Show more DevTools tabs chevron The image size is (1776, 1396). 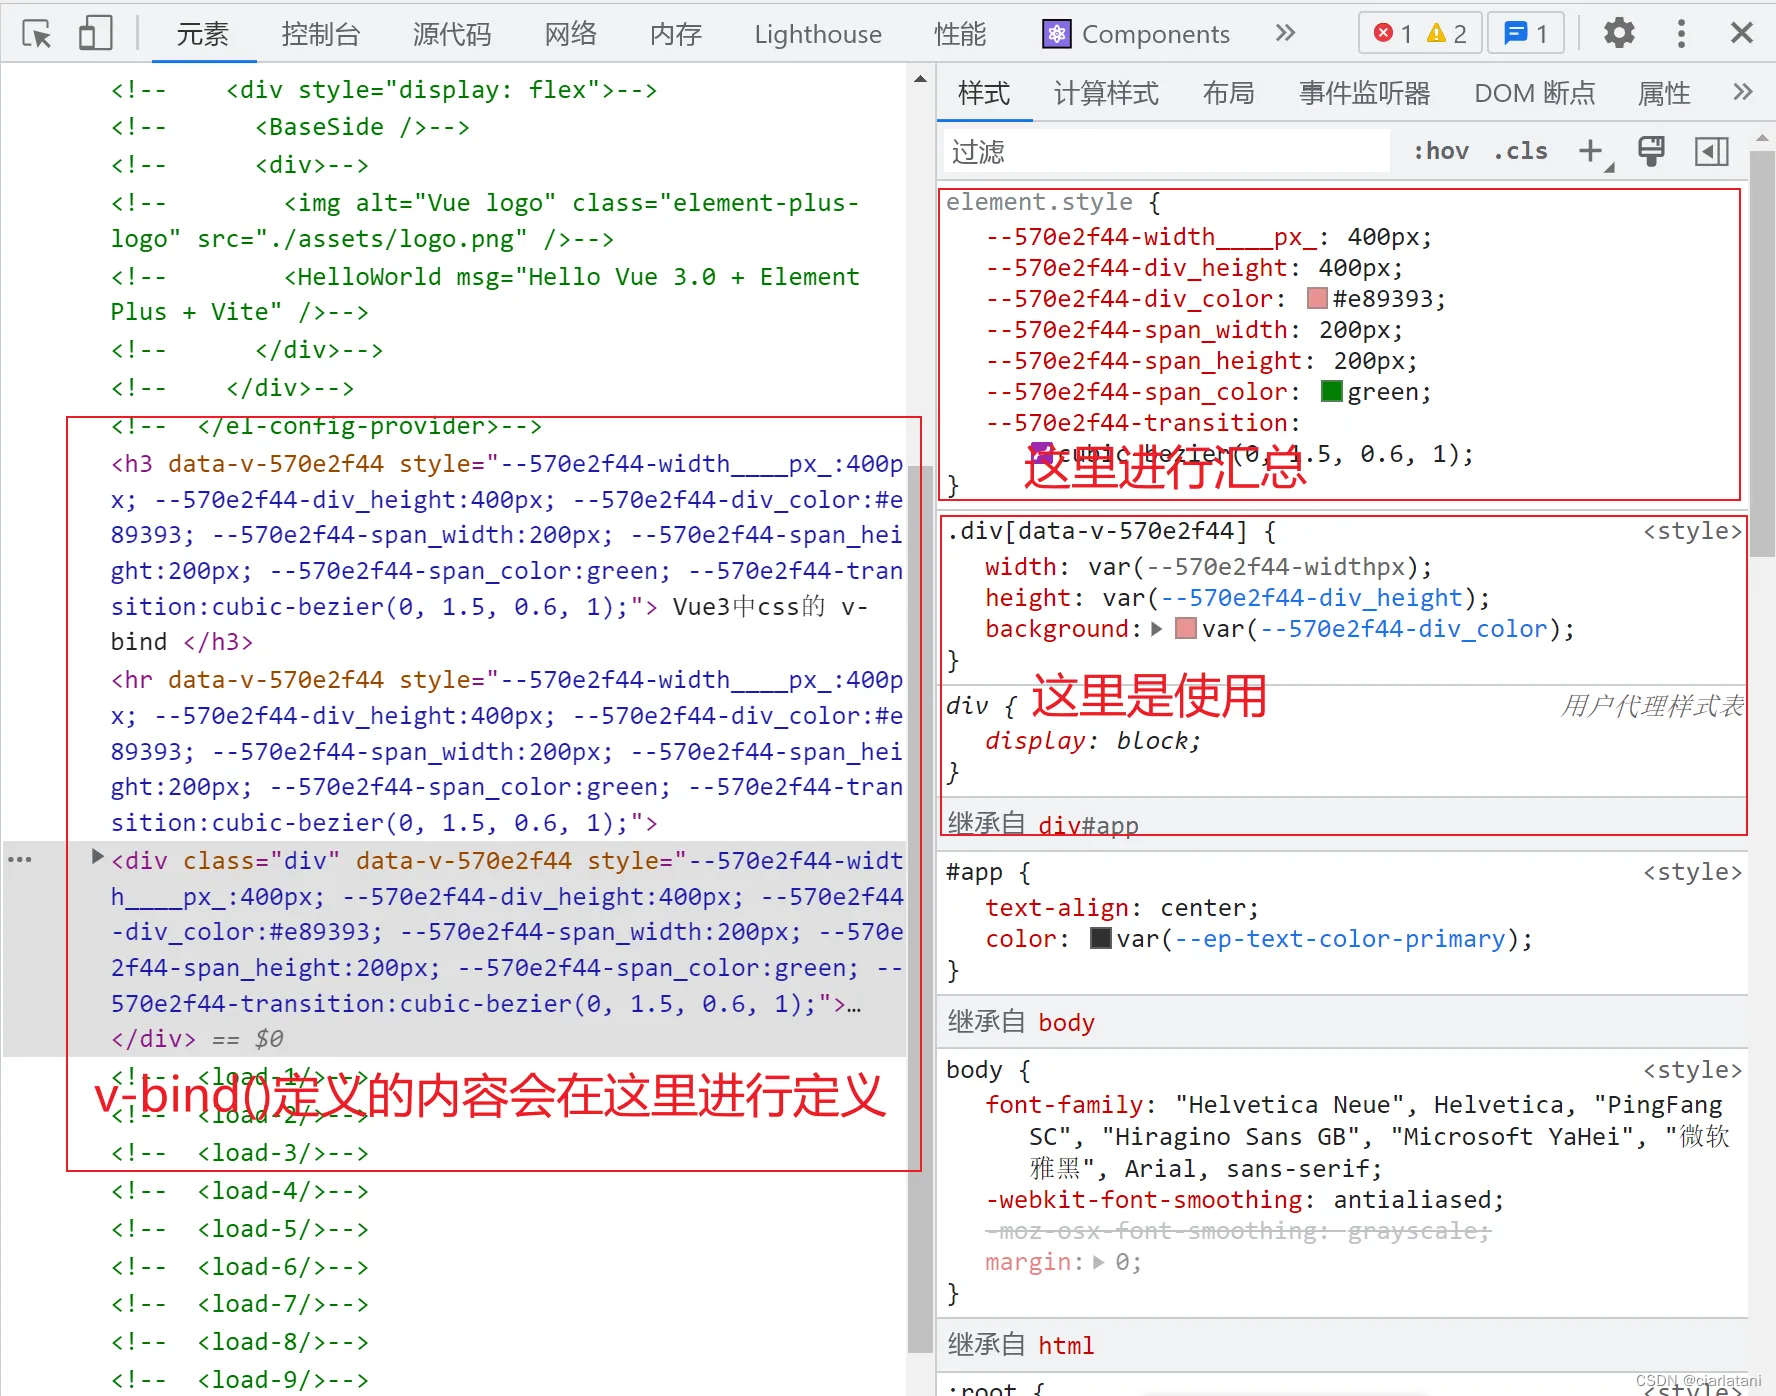pos(1285,34)
